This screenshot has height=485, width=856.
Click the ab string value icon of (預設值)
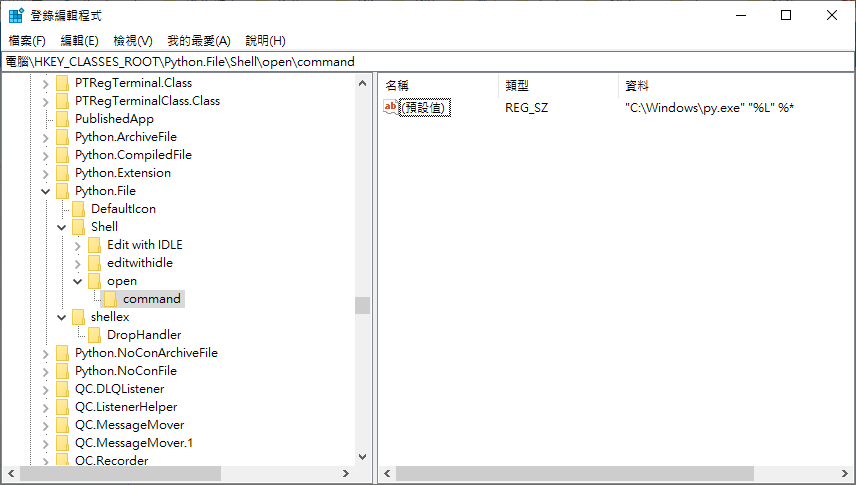390,108
